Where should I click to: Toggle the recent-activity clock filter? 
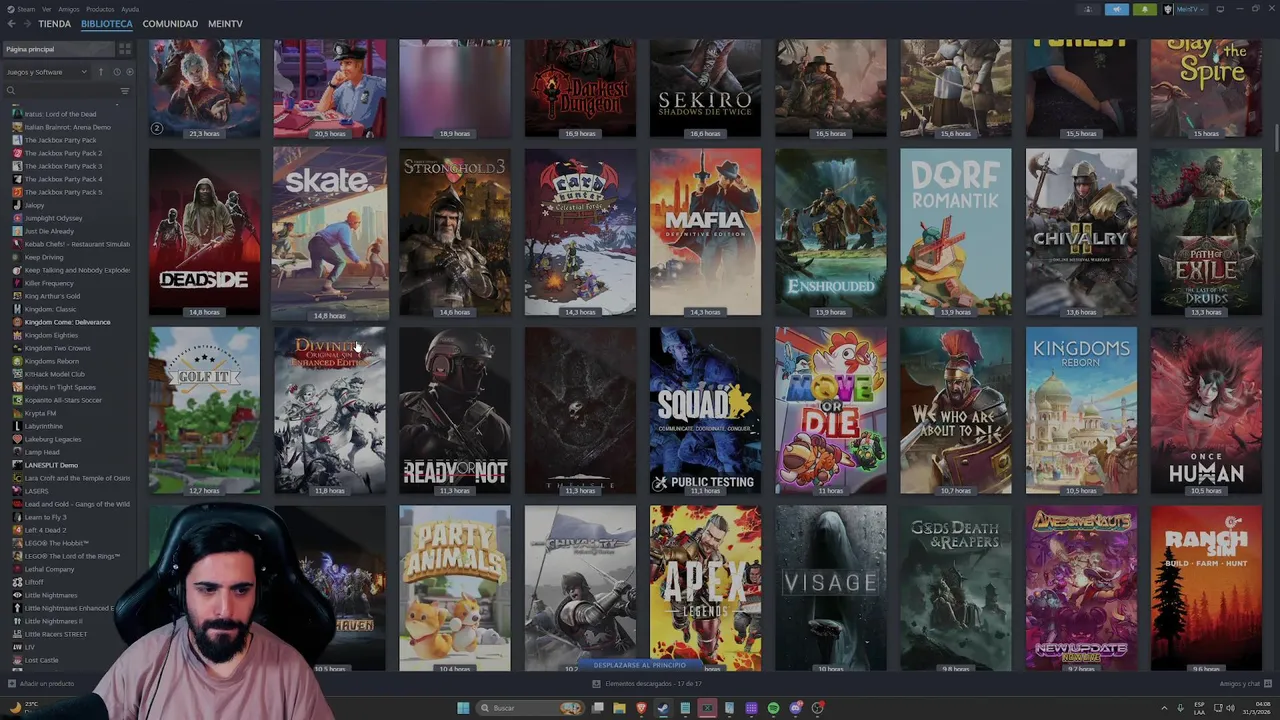click(x=116, y=72)
